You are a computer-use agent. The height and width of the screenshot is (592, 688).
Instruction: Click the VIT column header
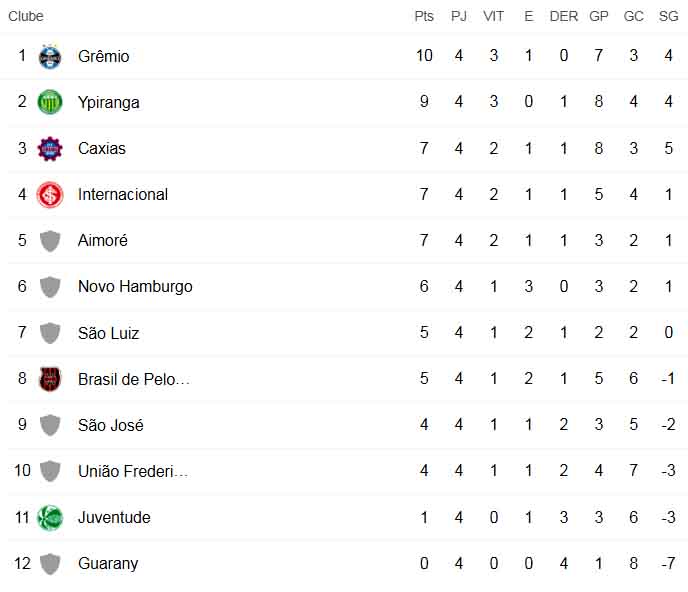tap(494, 16)
